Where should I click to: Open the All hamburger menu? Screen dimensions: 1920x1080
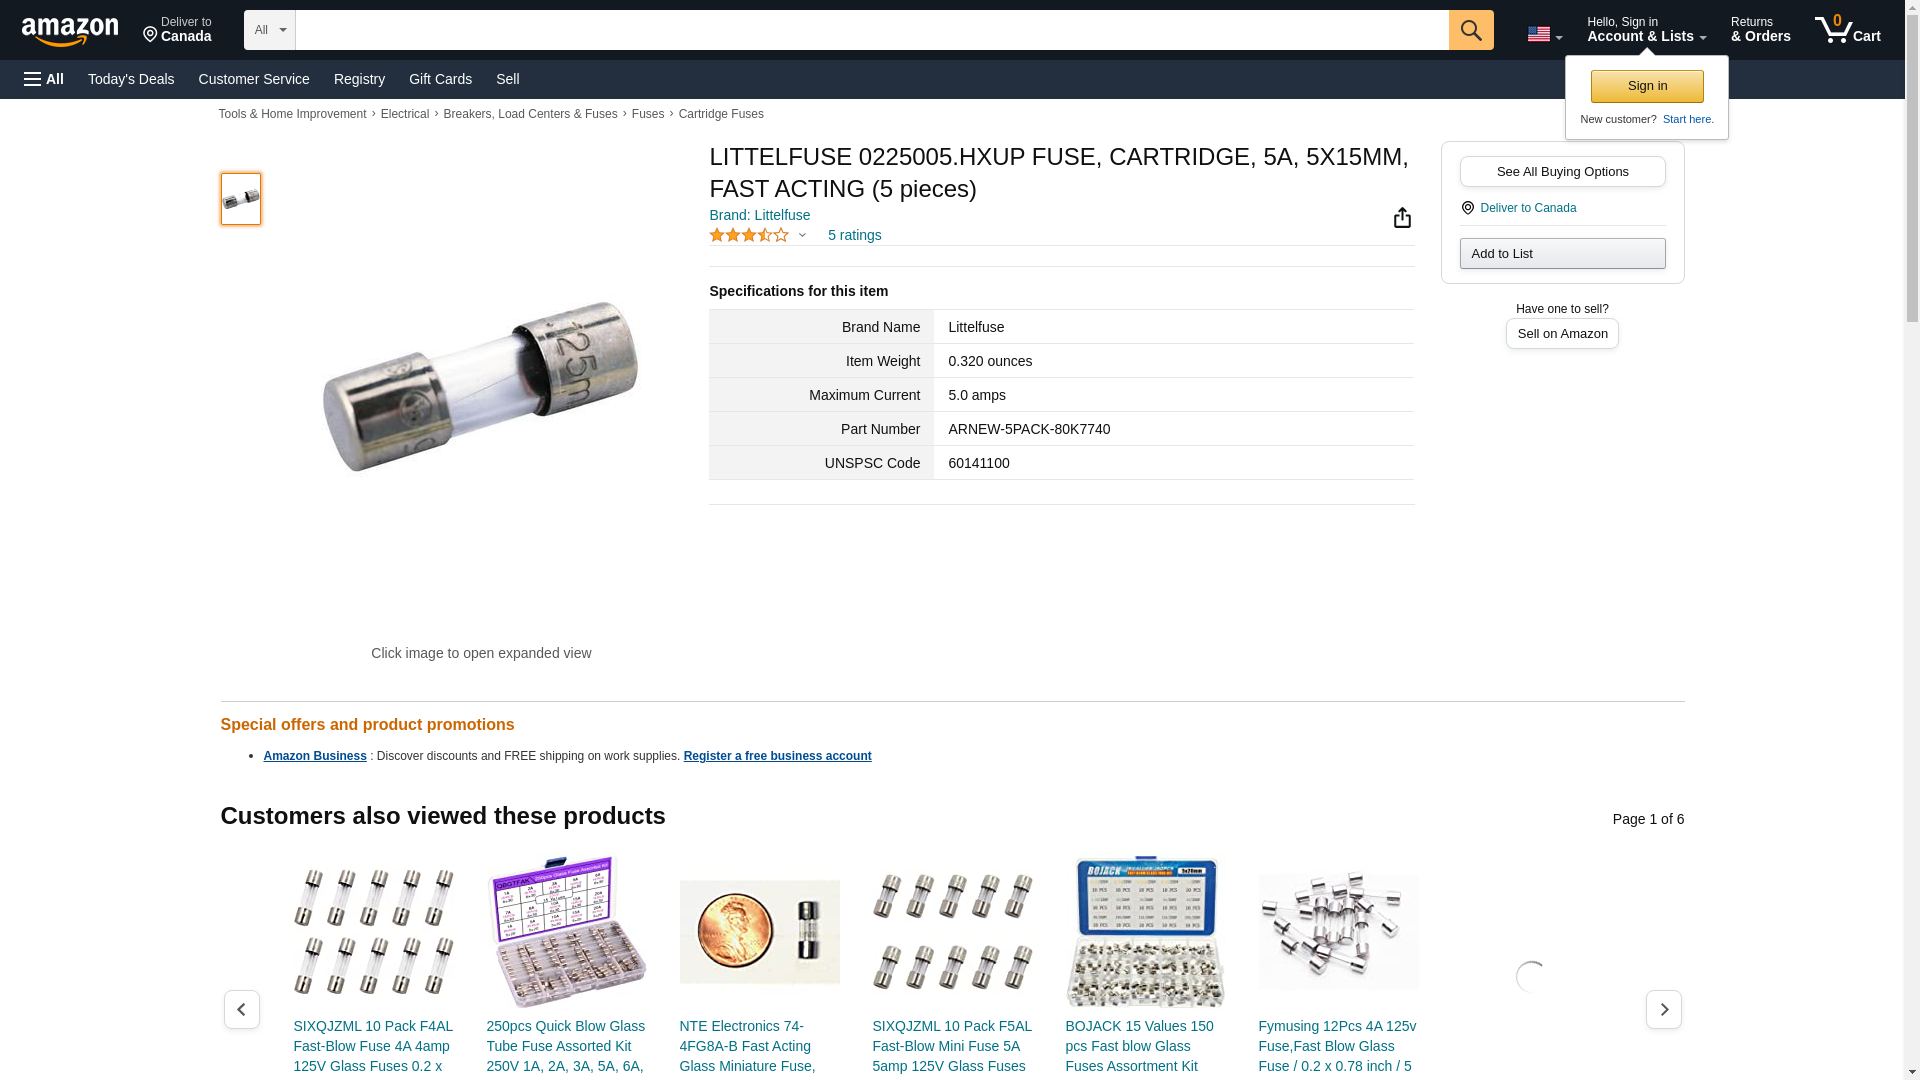[x=44, y=79]
